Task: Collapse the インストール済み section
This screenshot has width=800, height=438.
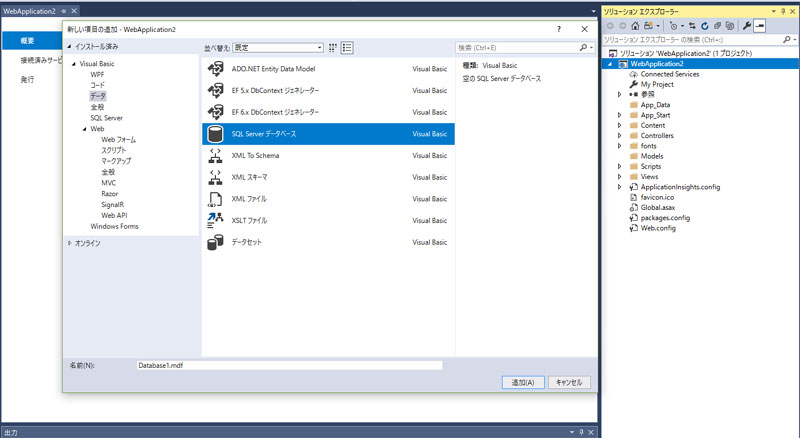Action: pyautogui.click(x=69, y=46)
